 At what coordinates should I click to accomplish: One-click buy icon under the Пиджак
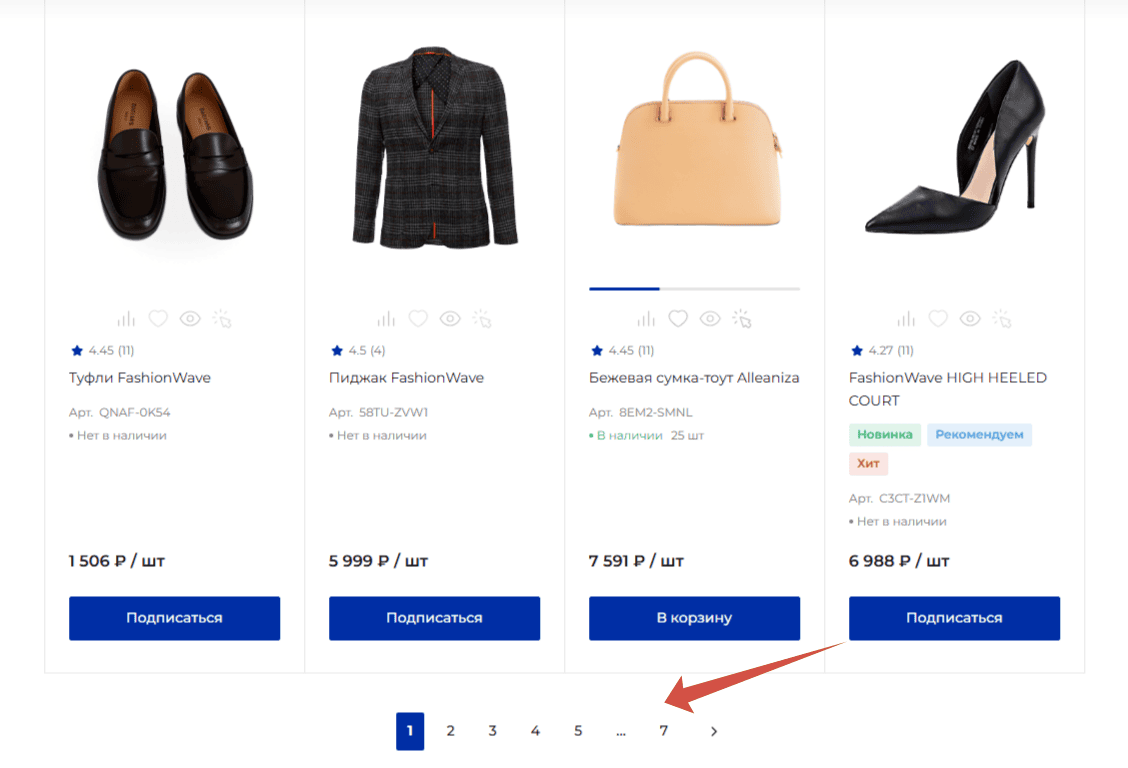tap(482, 318)
